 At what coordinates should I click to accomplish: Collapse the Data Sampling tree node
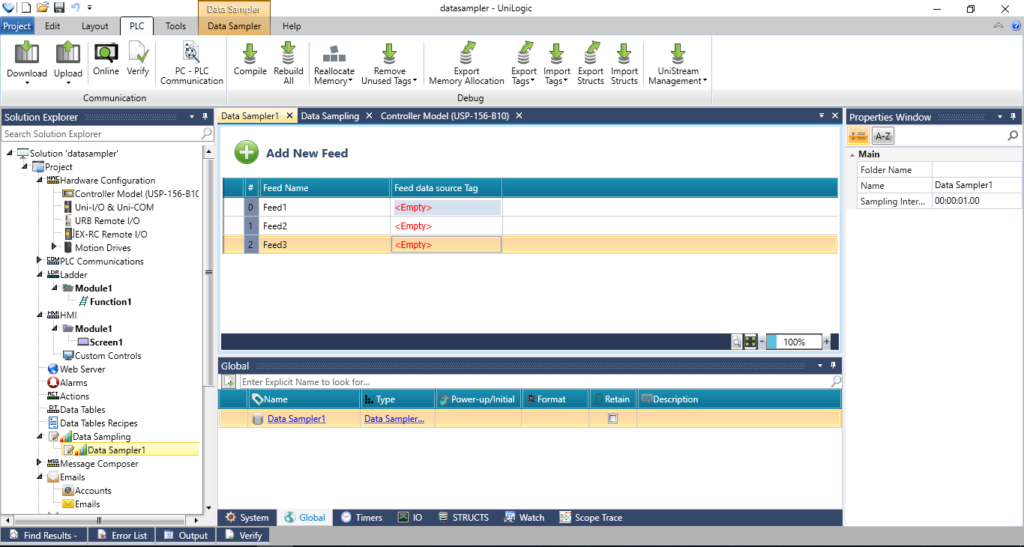39,436
